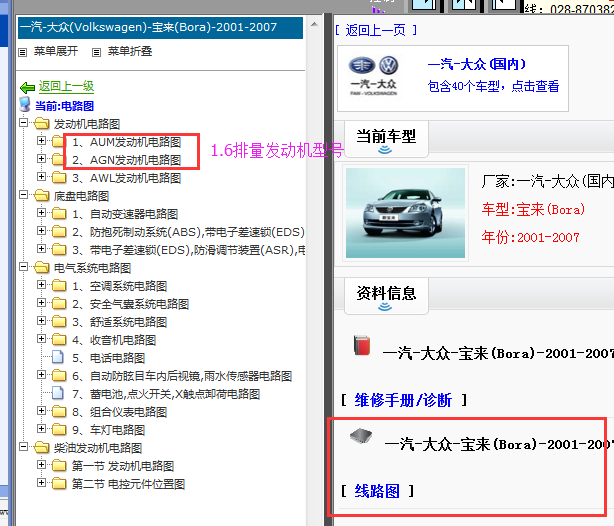Click the 返回上一级 link

[x=66, y=86]
